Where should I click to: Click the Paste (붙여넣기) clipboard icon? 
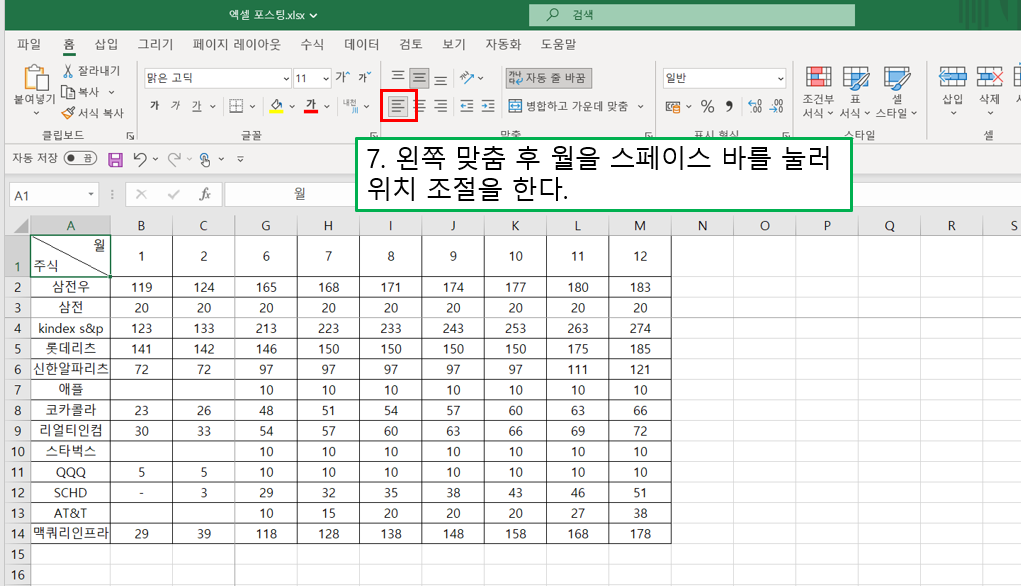coord(36,77)
